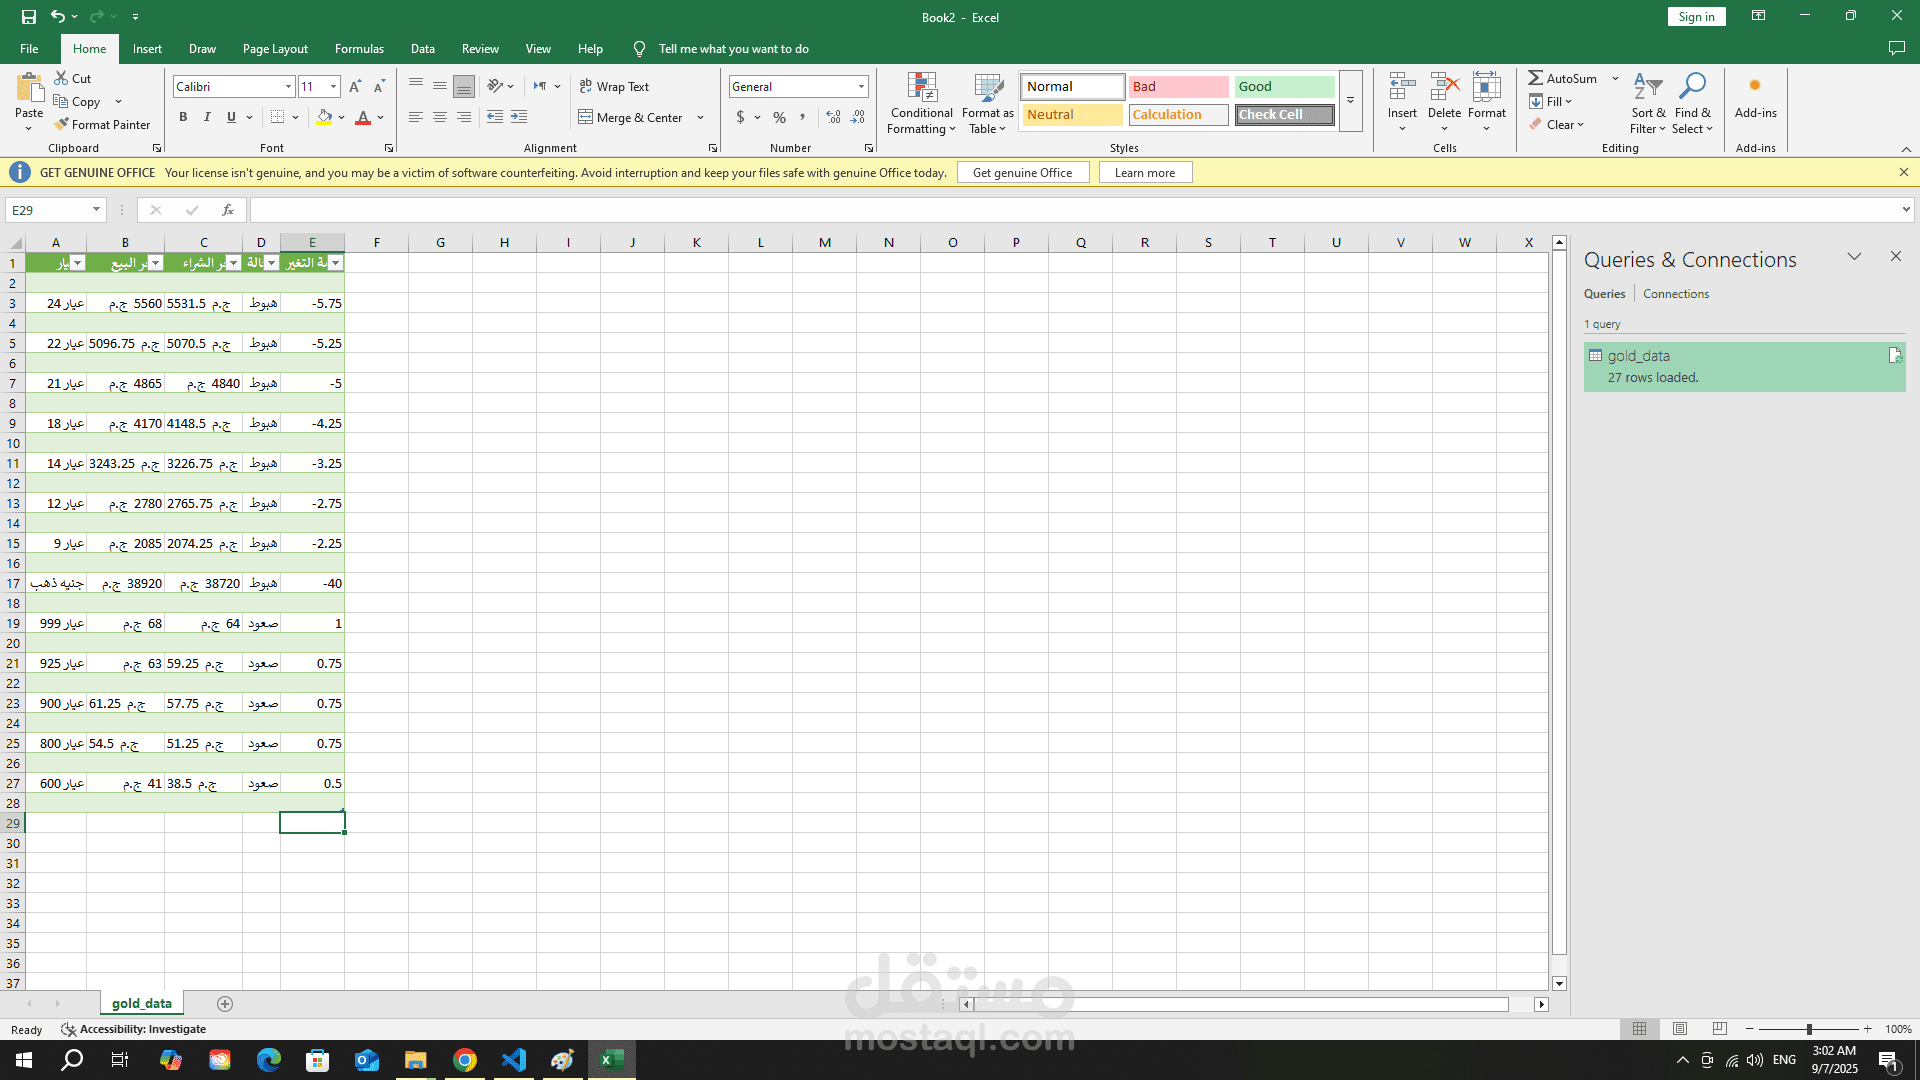Open column E header filter dropdown
The width and height of the screenshot is (1920, 1080).
pos(336,263)
